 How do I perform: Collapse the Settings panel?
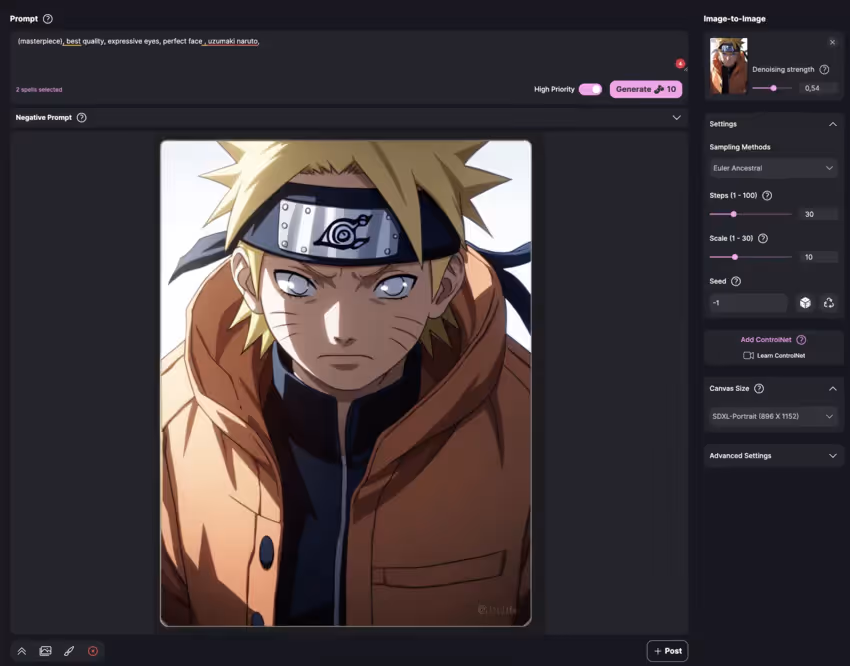point(833,123)
